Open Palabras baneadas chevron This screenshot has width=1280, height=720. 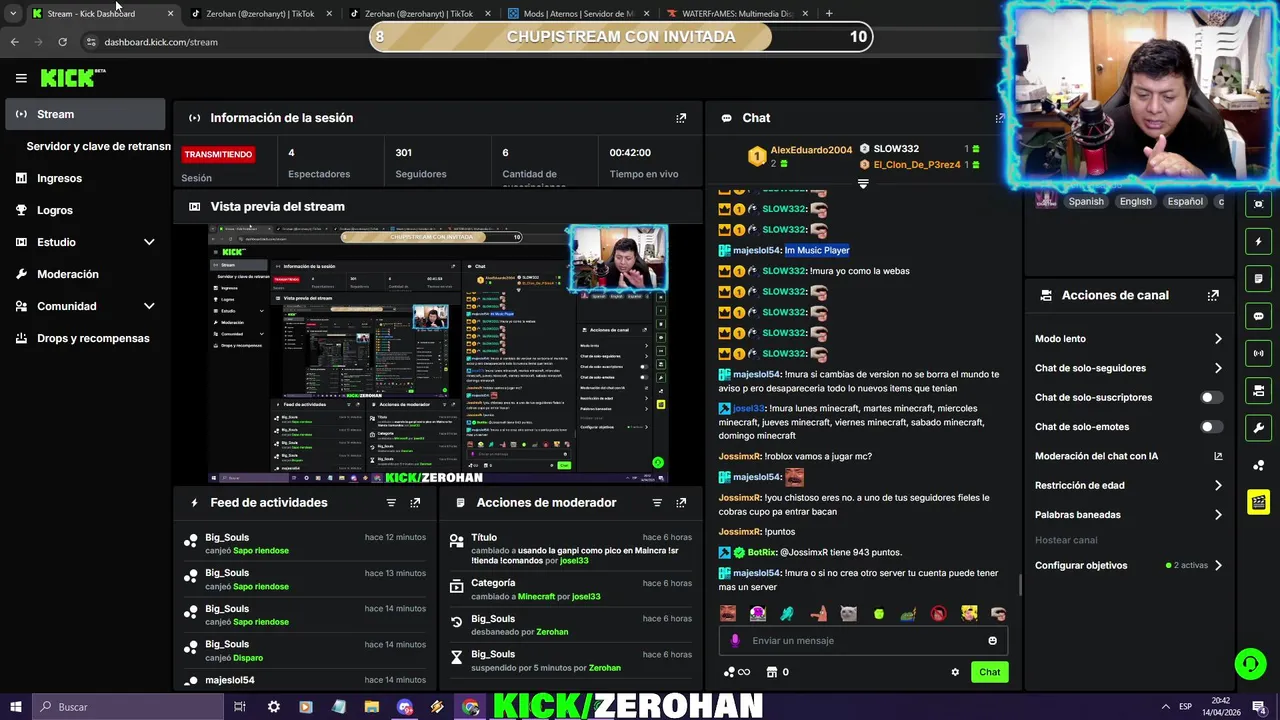(1218, 515)
